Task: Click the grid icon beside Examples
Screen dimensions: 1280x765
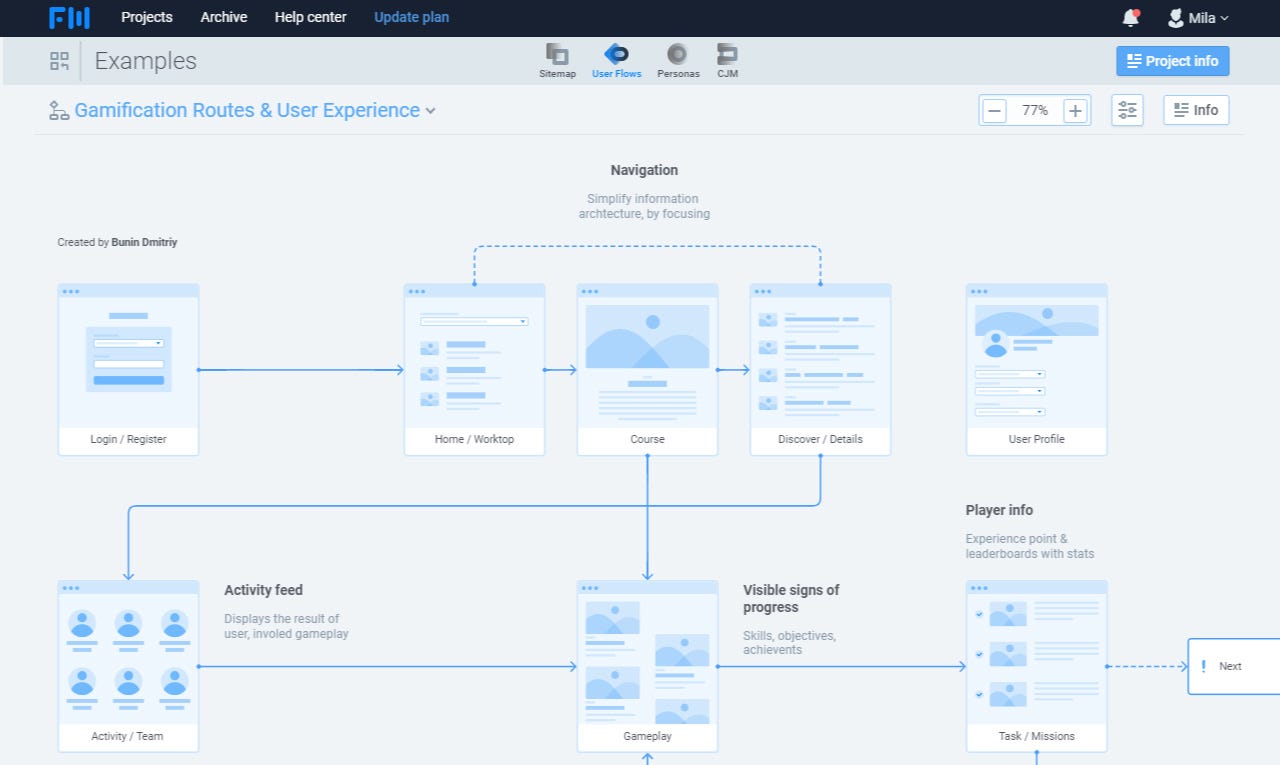Action: 59,60
